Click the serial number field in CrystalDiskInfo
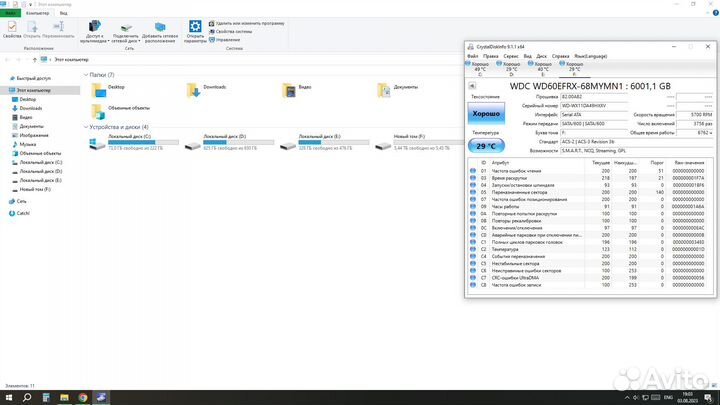Image resolution: width=720 pixels, height=405 pixels. click(594, 106)
